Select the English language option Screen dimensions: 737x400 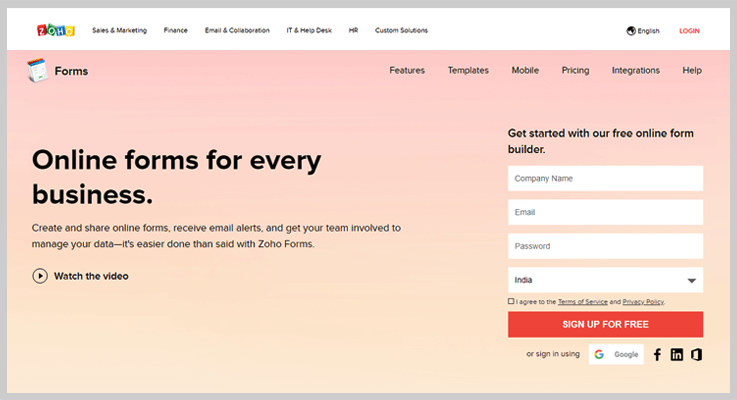[648, 31]
